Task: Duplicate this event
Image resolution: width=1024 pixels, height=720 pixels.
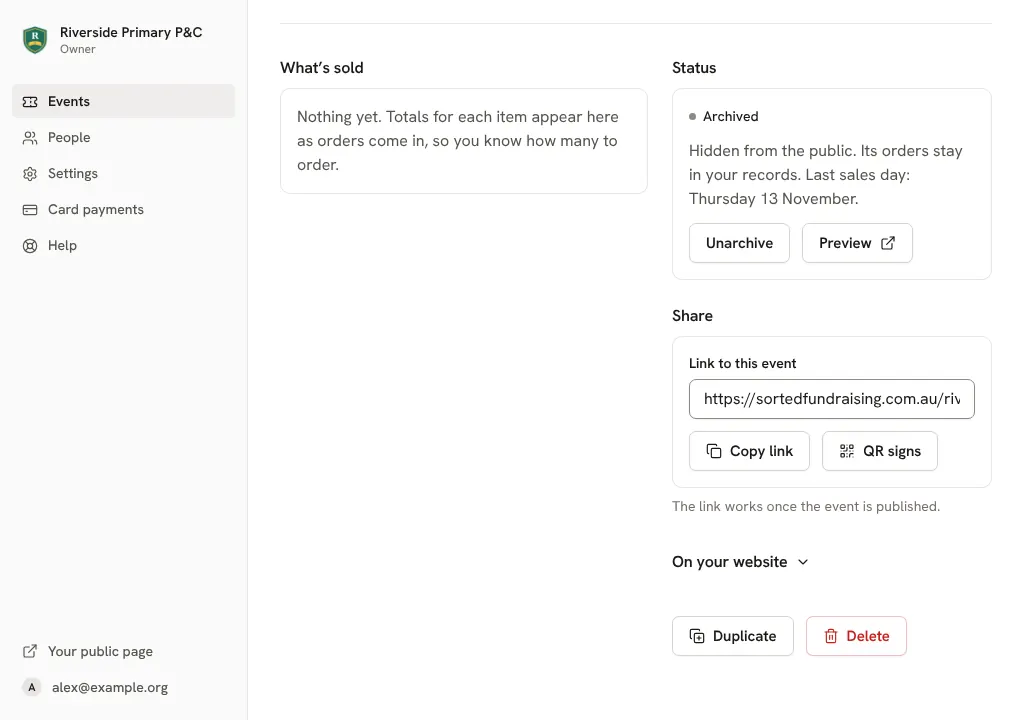Action: tap(733, 636)
